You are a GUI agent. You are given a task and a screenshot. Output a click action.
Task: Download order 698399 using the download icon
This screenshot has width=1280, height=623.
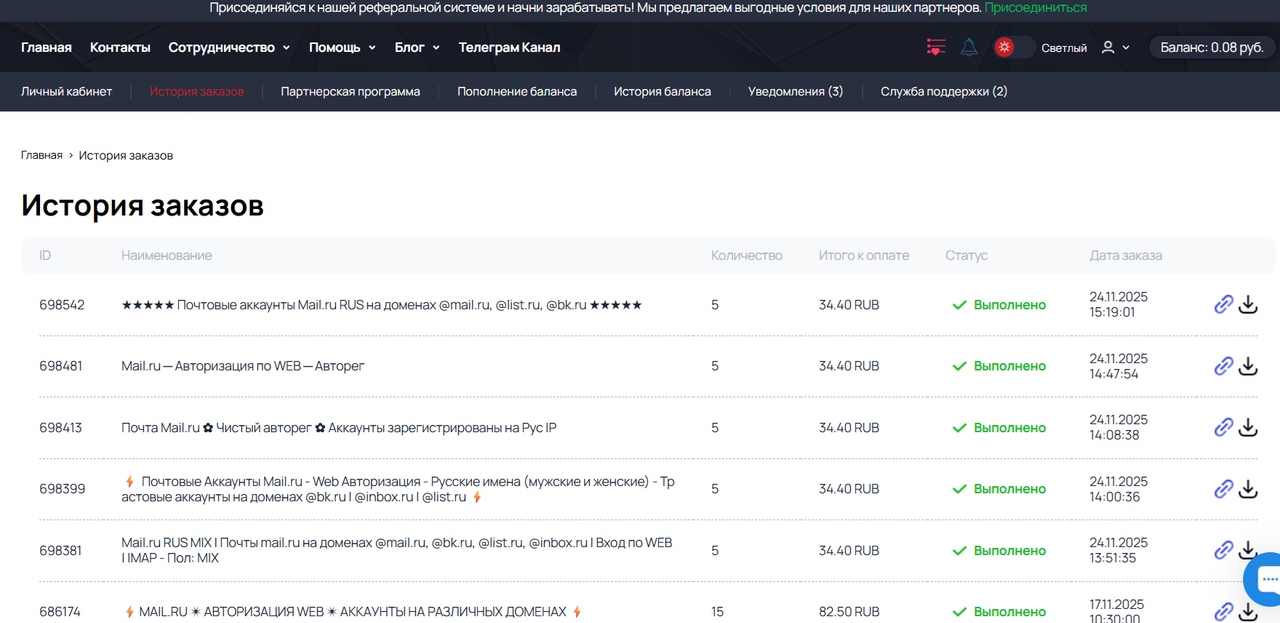pyautogui.click(x=1247, y=489)
